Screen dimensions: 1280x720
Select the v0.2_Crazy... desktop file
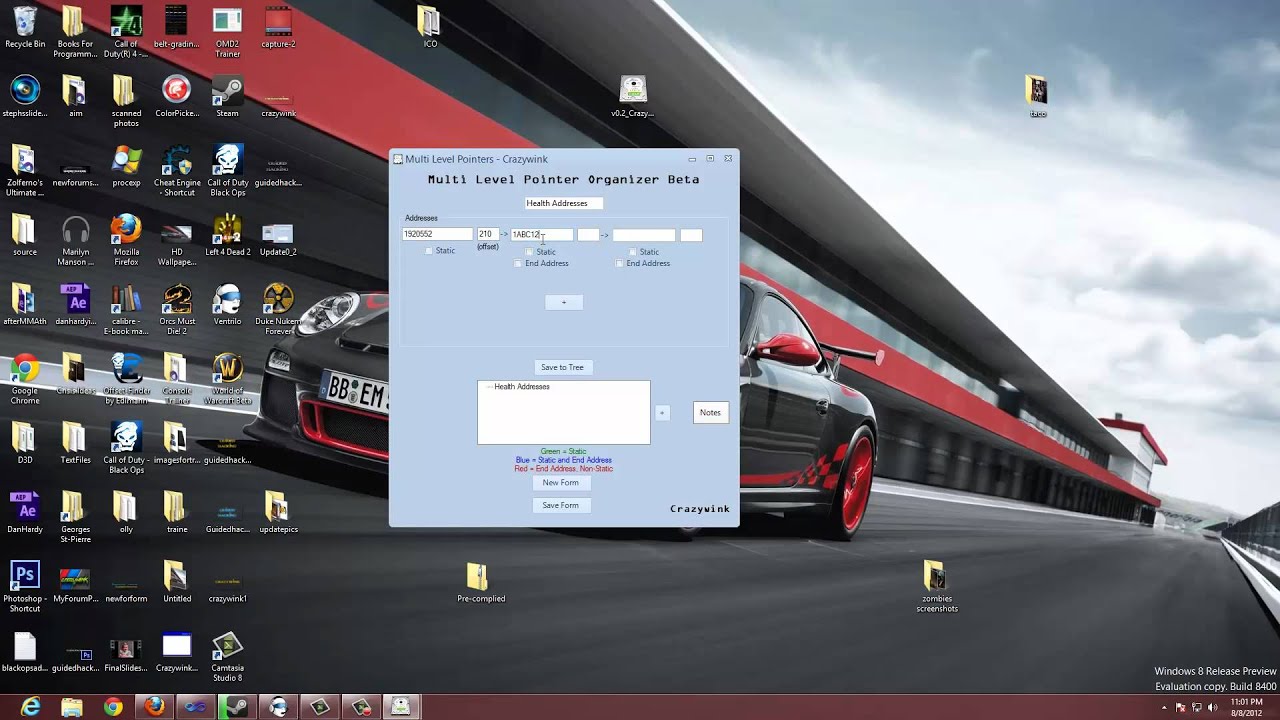click(633, 96)
